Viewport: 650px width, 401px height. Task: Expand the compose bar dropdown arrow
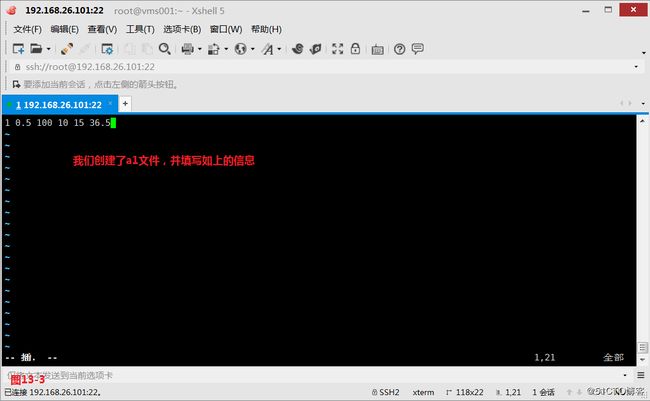[625, 375]
